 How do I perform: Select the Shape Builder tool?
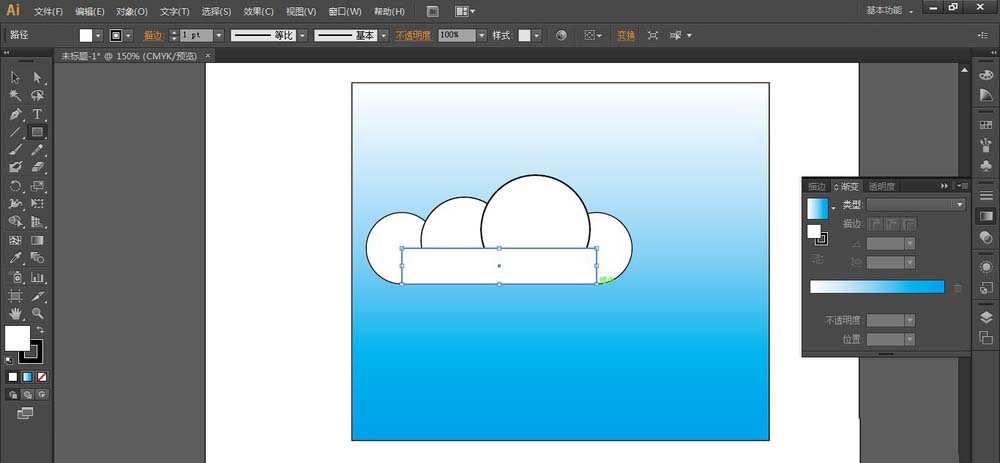16,222
